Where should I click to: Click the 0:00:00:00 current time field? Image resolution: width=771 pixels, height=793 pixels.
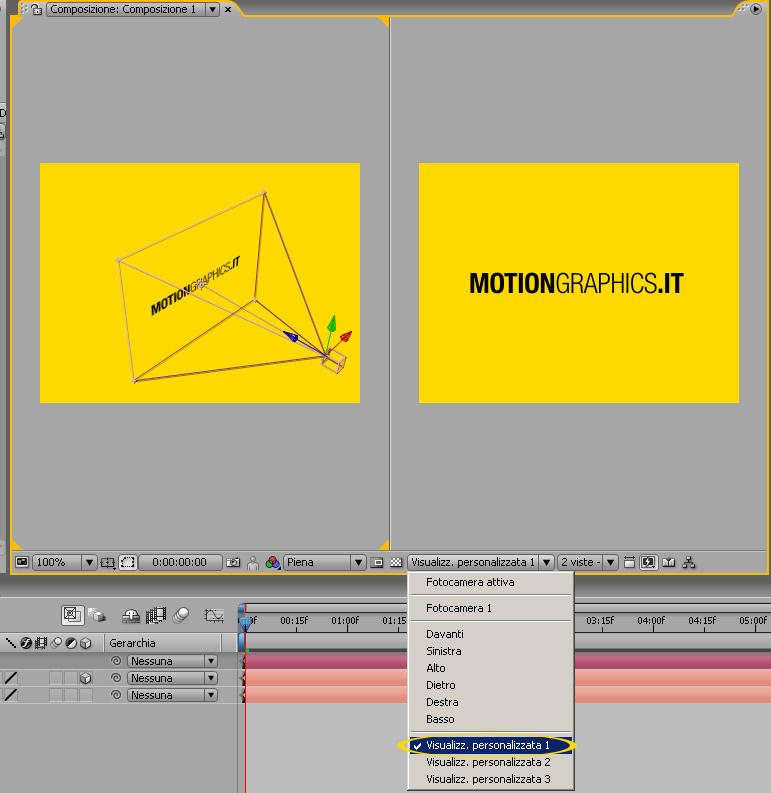pyautogui.click(x=180, y=562)
